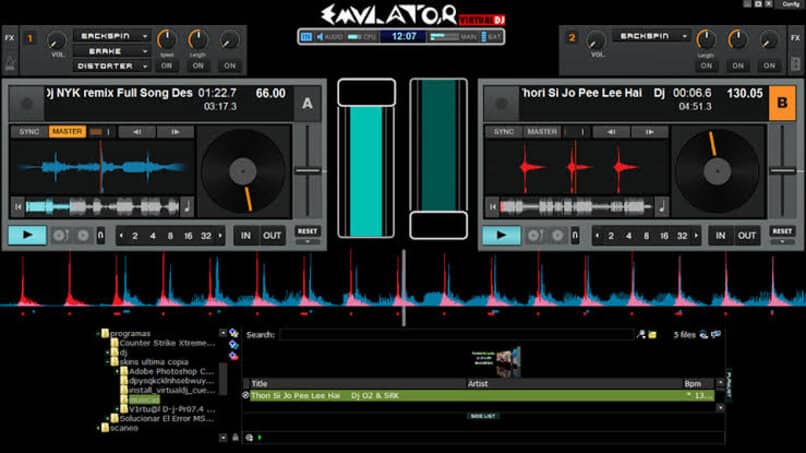Turn ON the Length effect on FX 1
Image resolution: width=806 pixels, height=453 pixels.
coord(197,66)
